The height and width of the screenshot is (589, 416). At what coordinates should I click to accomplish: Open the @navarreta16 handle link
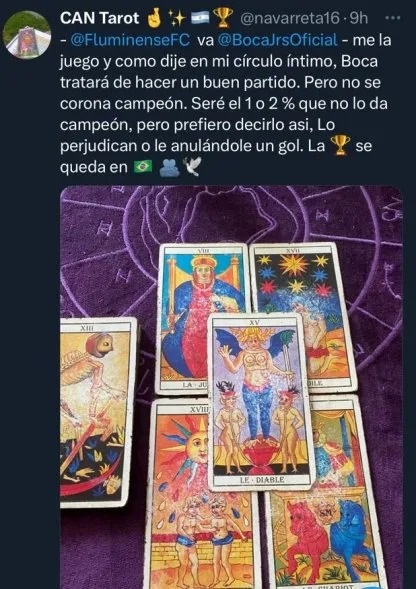point(289,18)
